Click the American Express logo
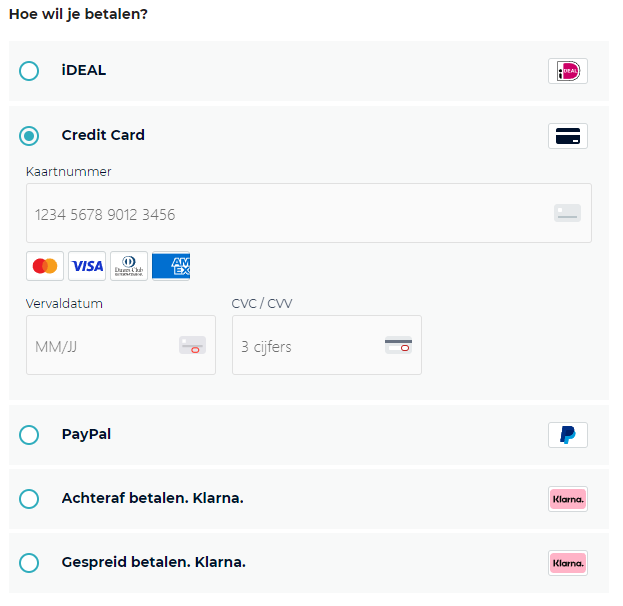 pyautogui.click(x=171, y=266)
